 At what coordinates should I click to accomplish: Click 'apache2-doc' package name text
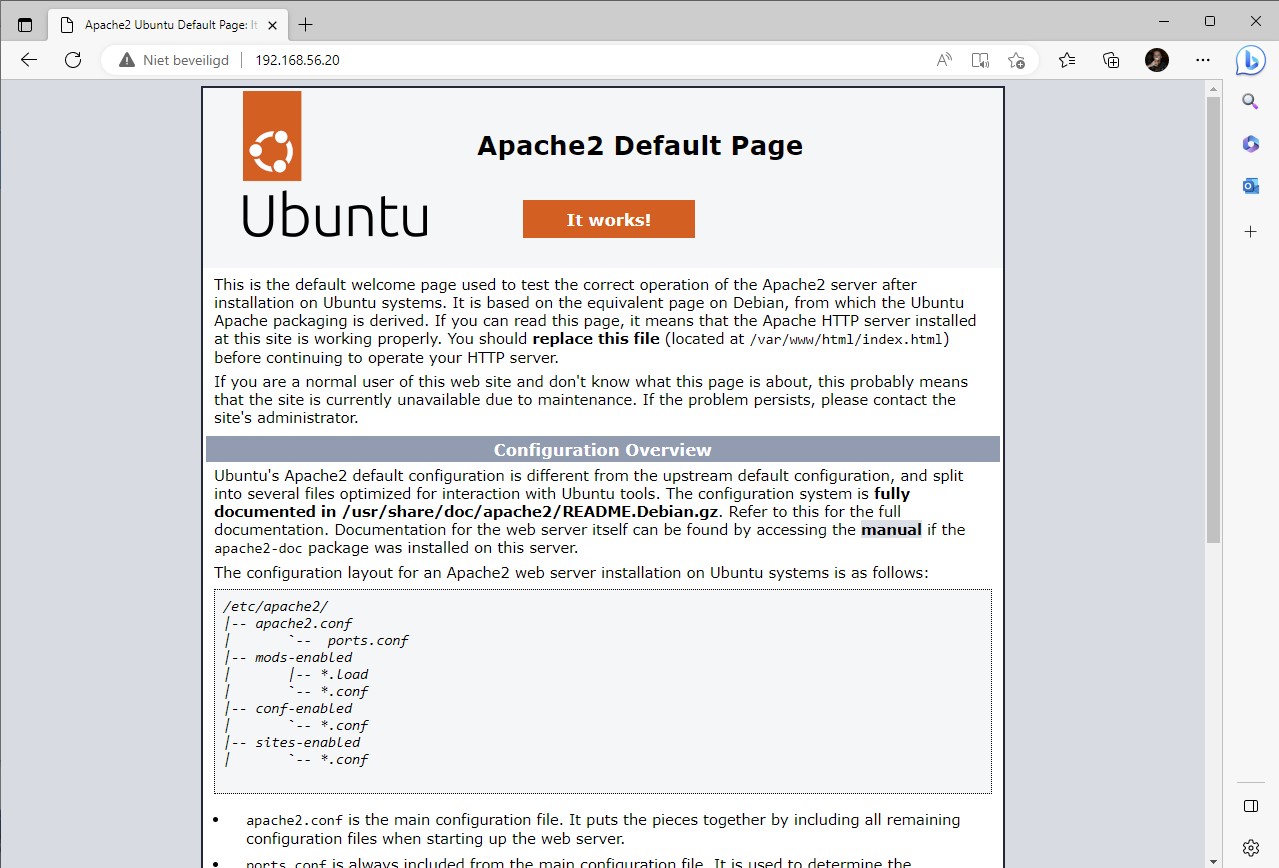[259, 548]
